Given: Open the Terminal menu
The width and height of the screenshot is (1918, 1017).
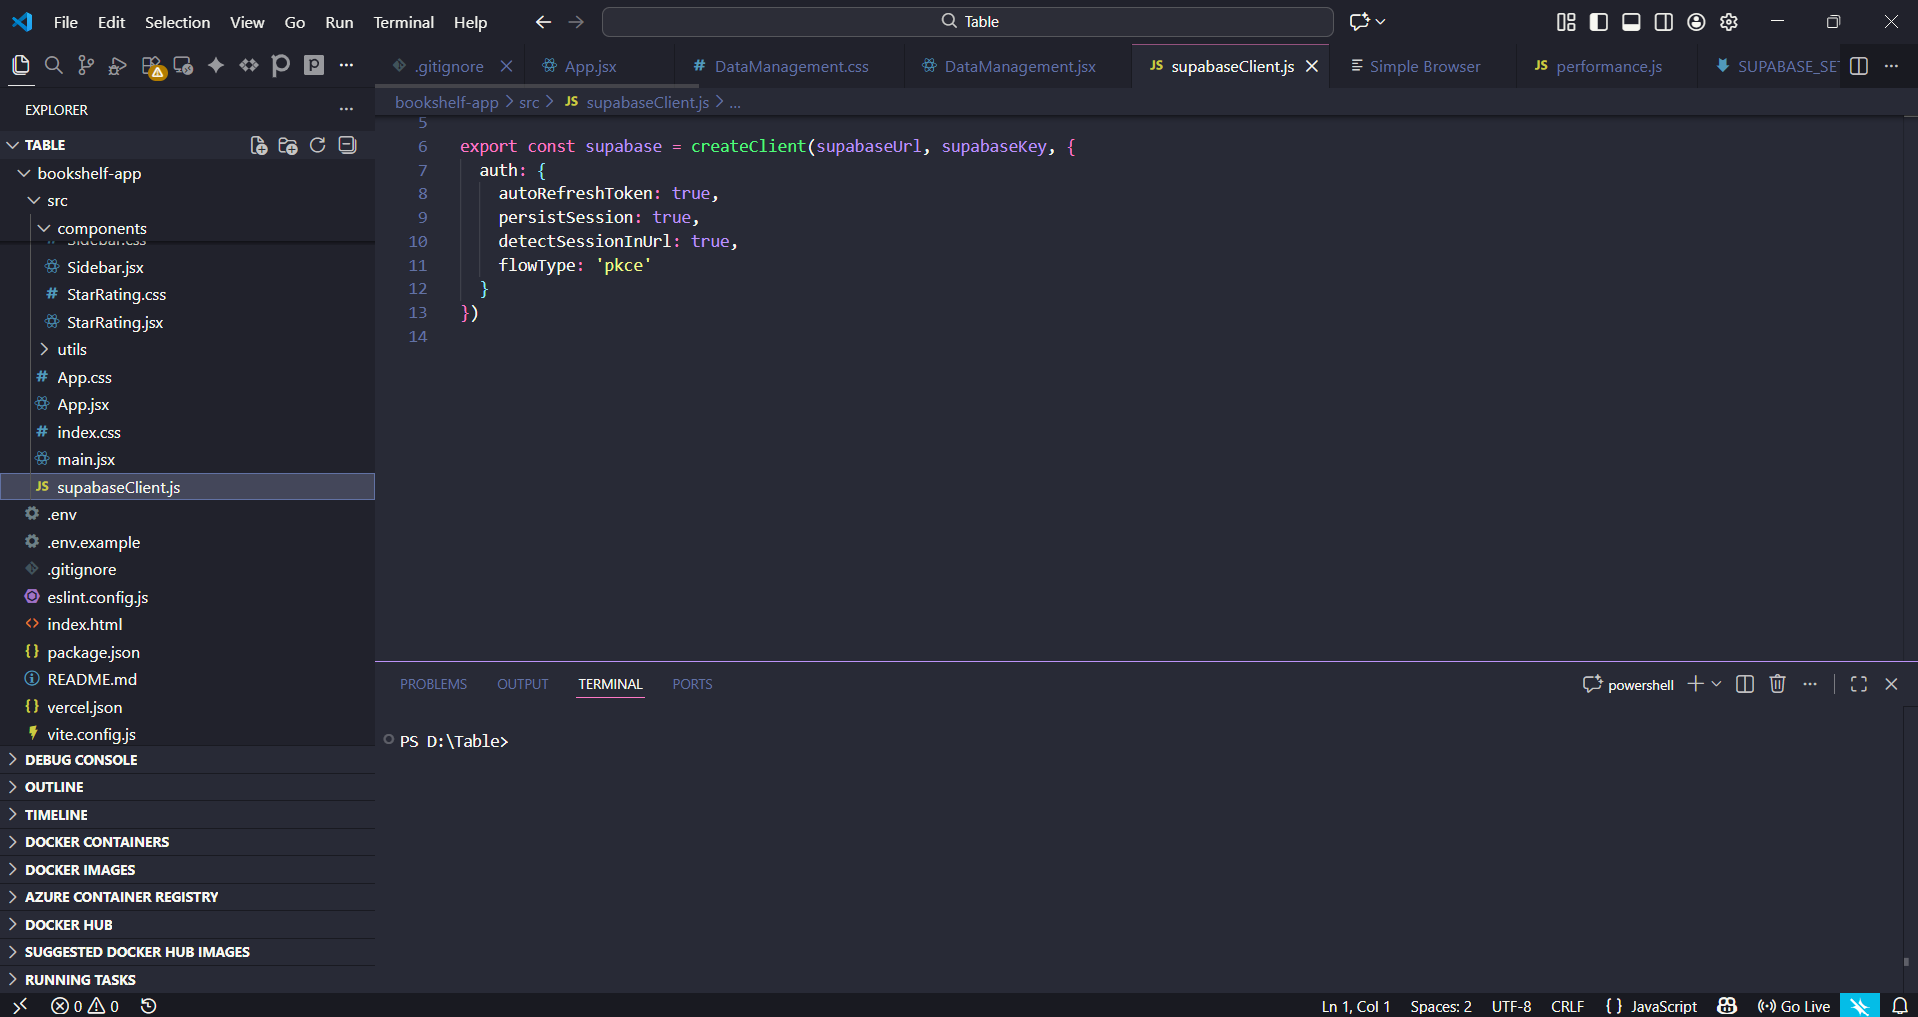Looking at the screenshot, I should point(403,22).
